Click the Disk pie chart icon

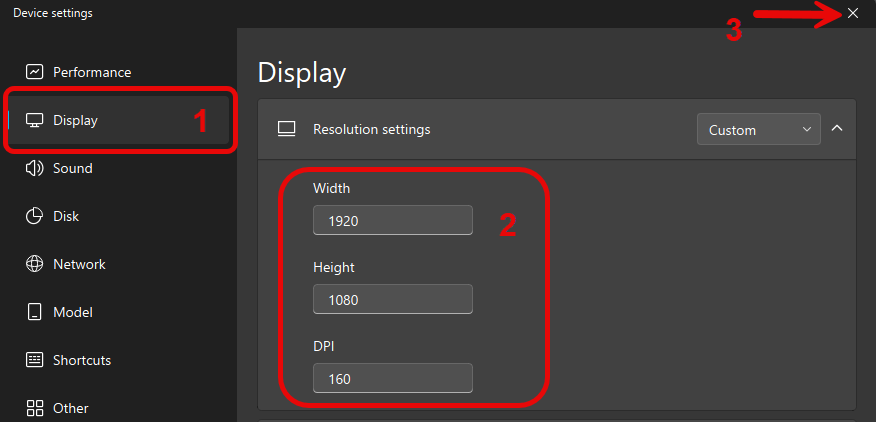35,216
